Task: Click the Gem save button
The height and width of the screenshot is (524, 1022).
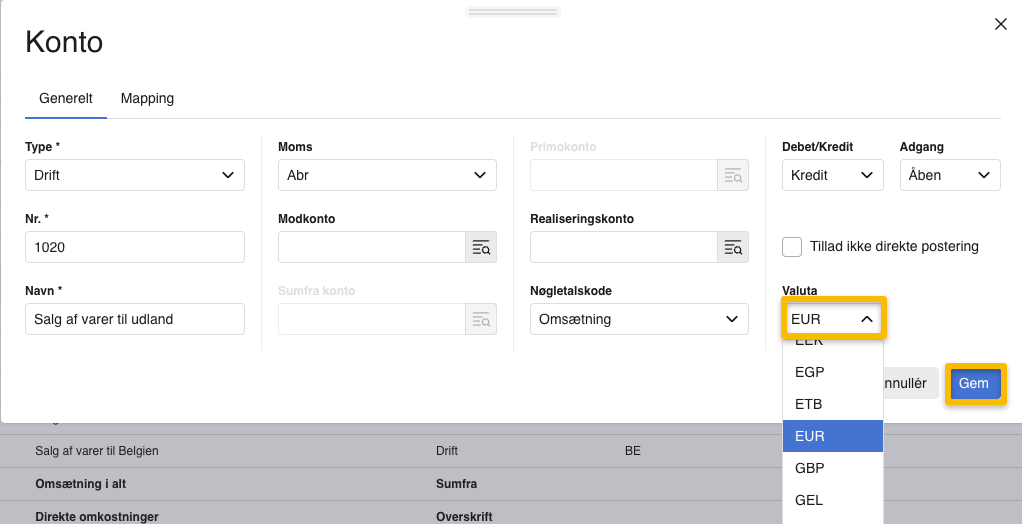Action: [974, 383]
